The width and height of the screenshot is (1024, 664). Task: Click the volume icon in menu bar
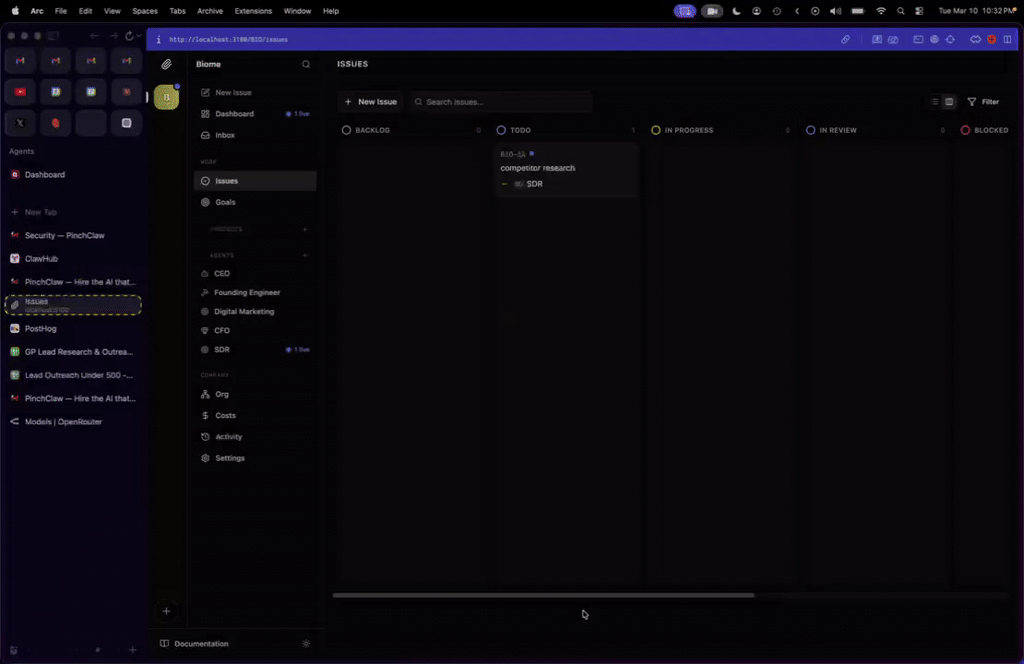835,11
